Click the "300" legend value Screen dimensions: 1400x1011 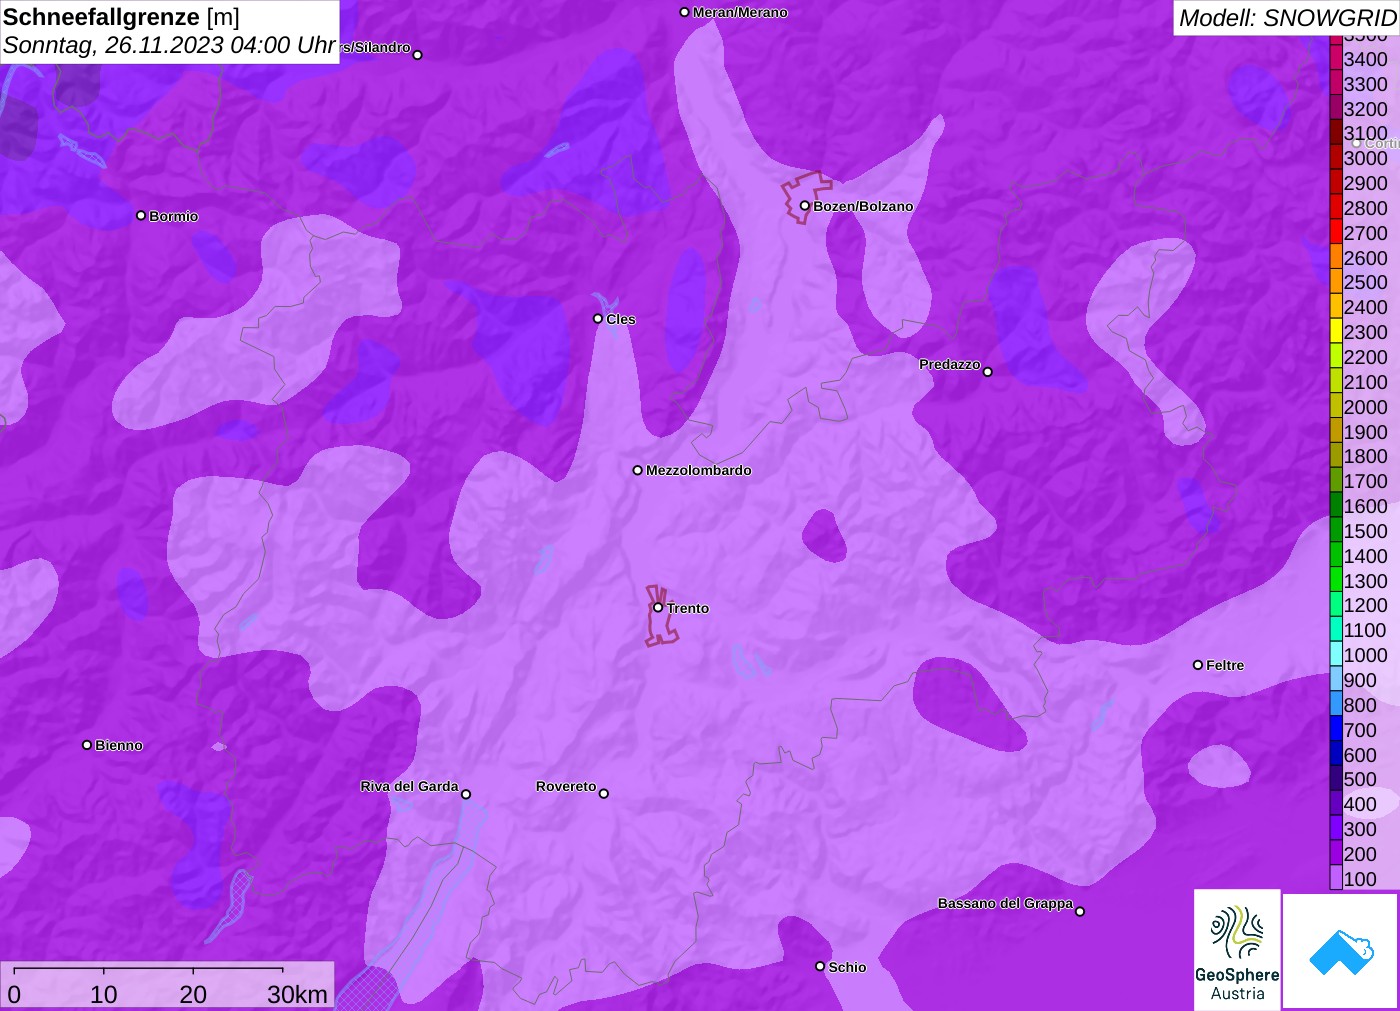pyautogui.click(x=1360, y=829)
